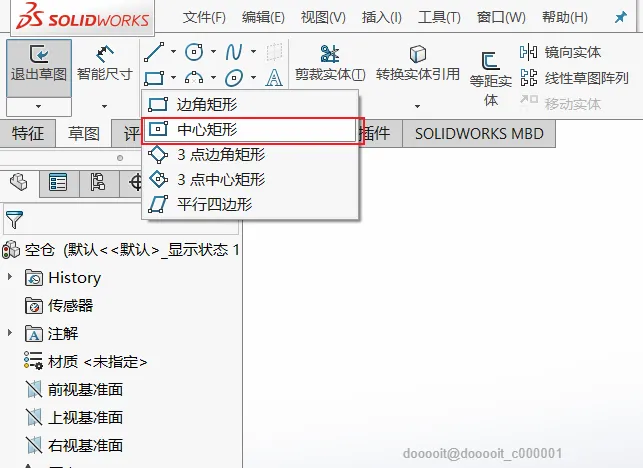643x468 pixels.
Task: Open the PropertyManager tab icon
Action: tap(58, 182)
